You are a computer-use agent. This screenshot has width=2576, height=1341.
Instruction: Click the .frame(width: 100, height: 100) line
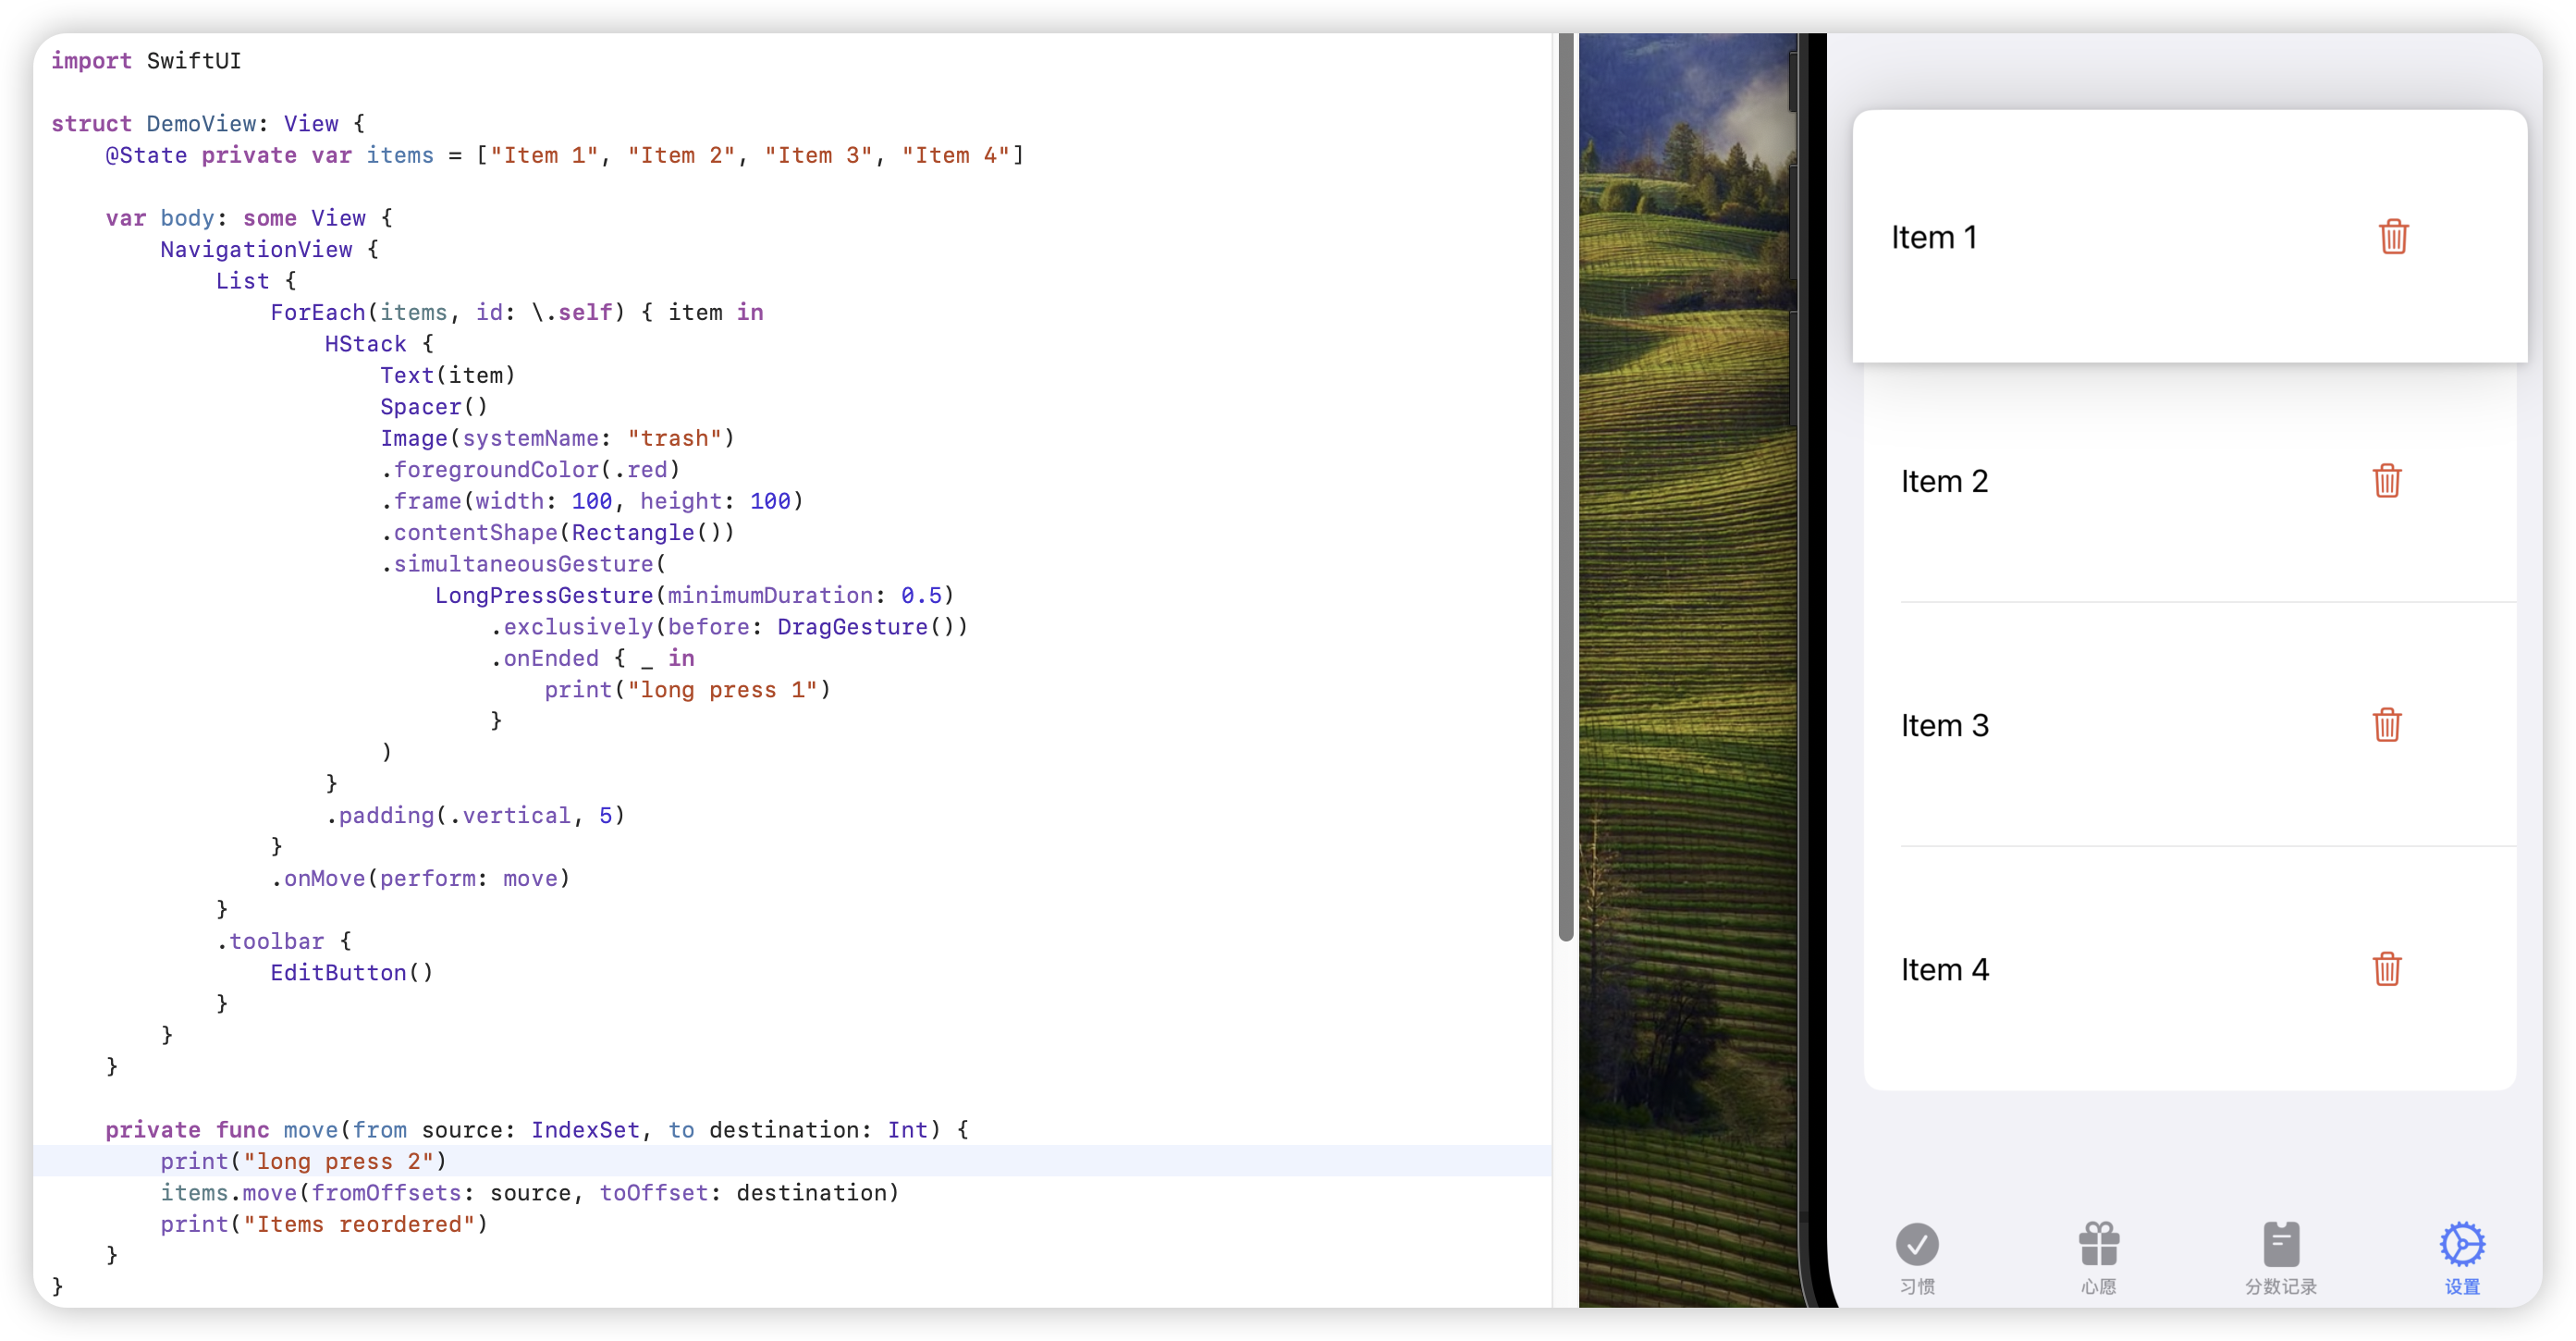coord(591,501)
